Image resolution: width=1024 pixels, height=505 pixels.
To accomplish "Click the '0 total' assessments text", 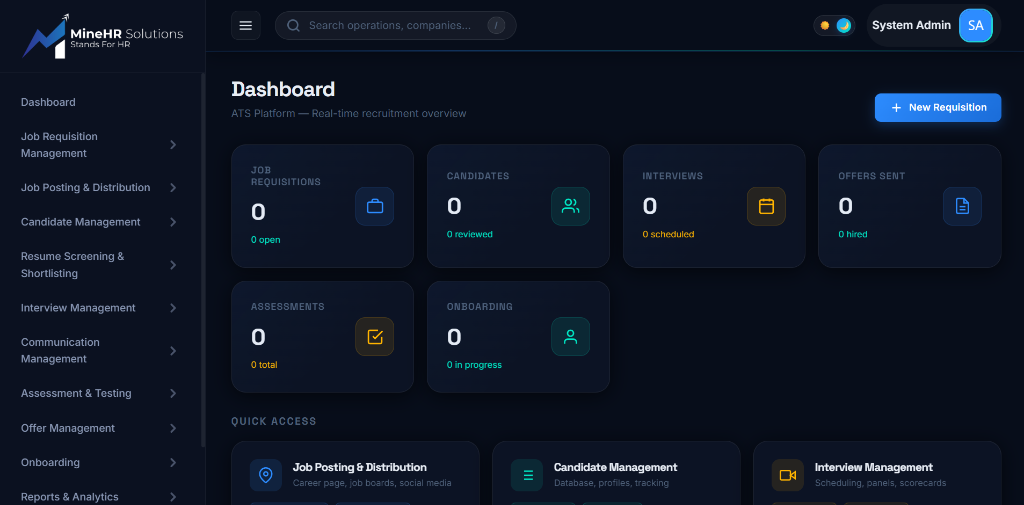I will tap(264, 365).
